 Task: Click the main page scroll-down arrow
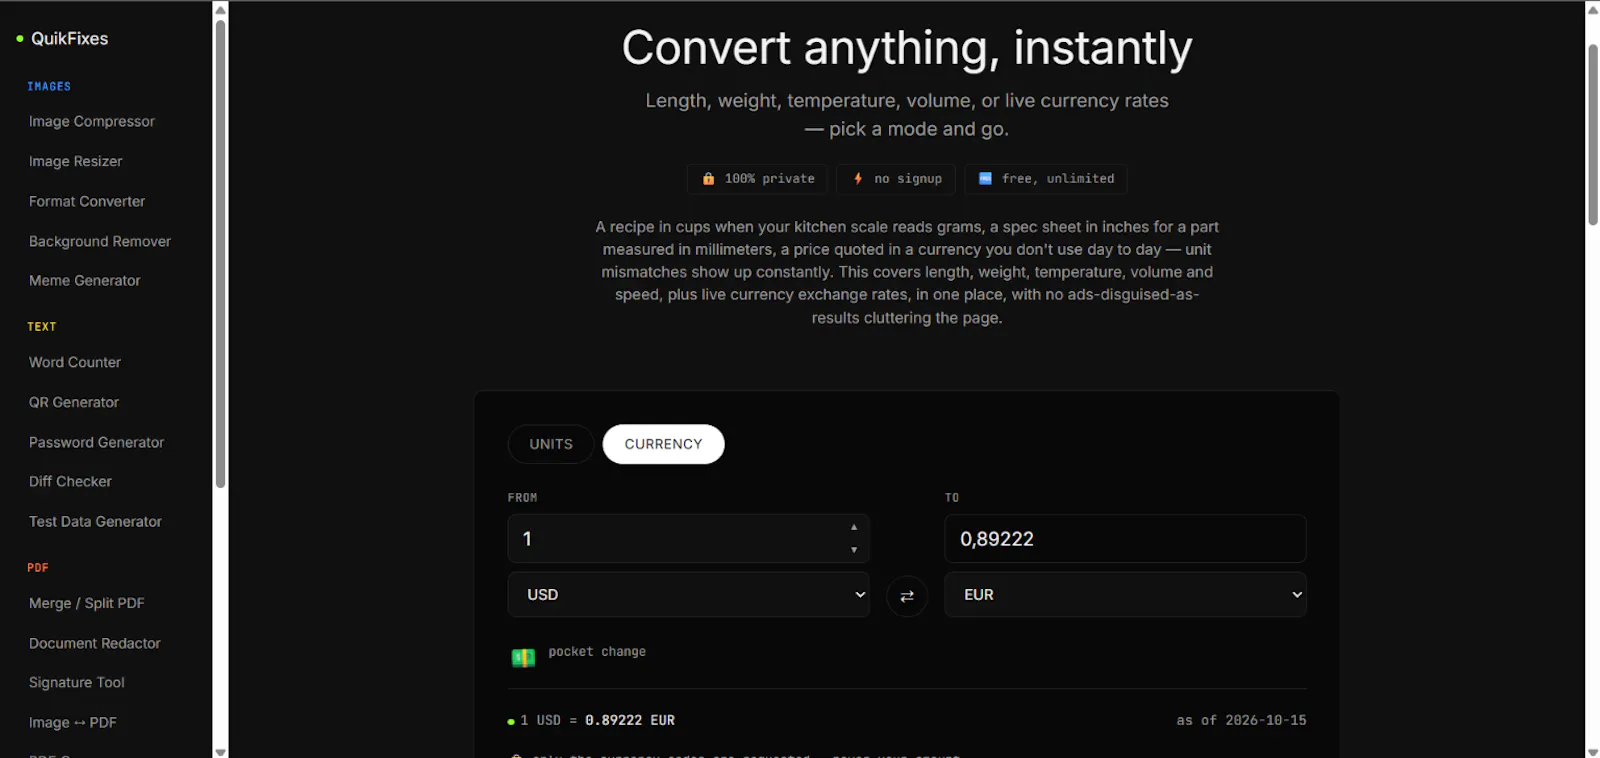pos(1593,751)
